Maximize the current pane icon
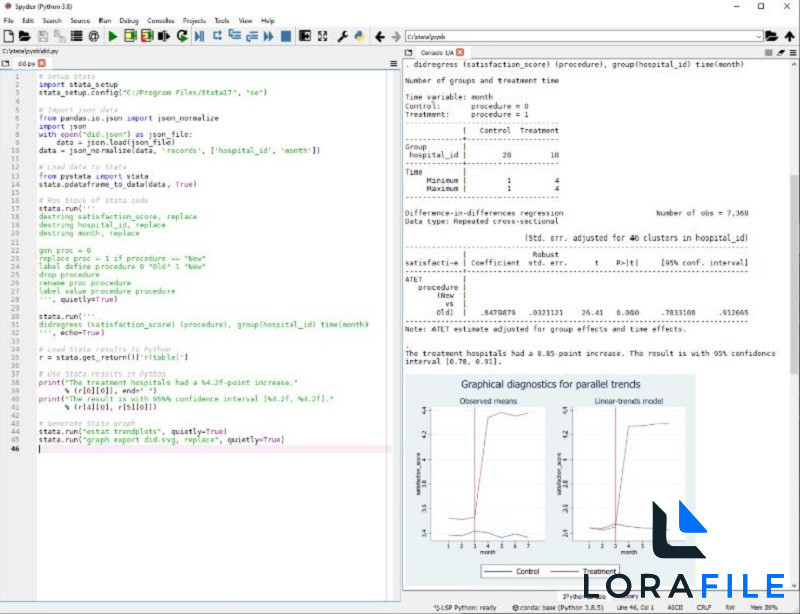The height and width of the screenshot is (614, 800). click(305, 36)
